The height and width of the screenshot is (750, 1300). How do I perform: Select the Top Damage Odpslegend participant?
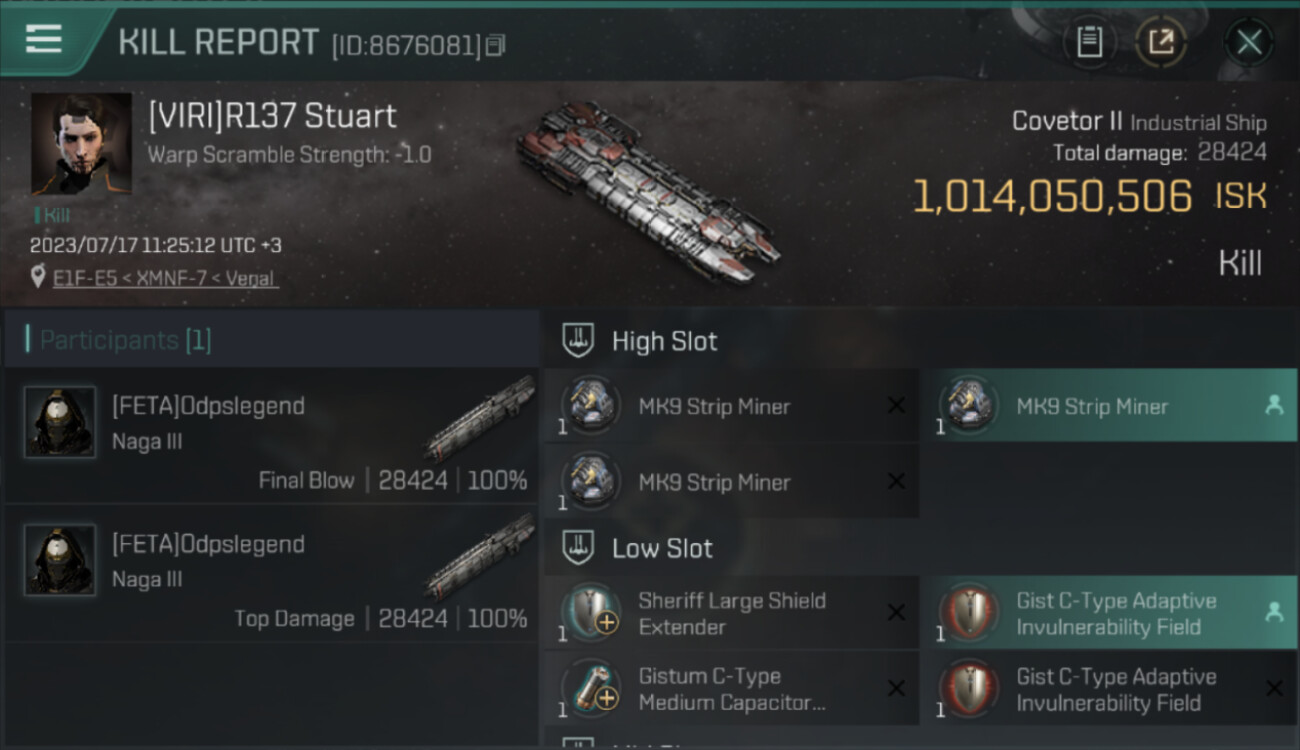pos(270,573)
